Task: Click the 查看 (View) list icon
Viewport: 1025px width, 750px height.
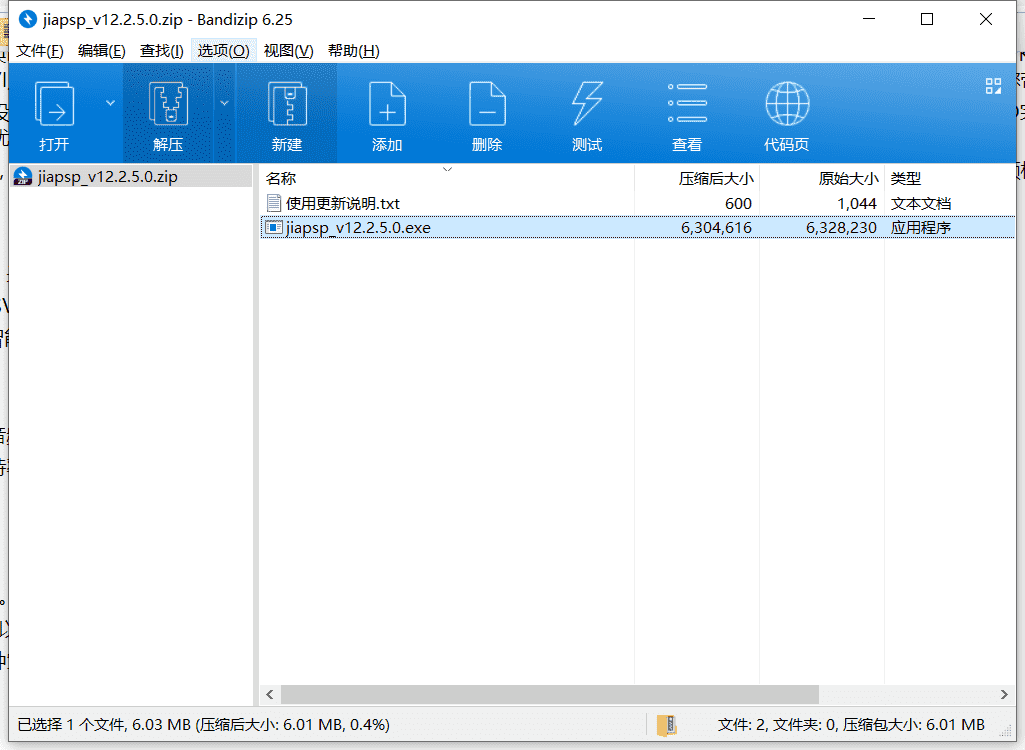Action: [687, 103]
